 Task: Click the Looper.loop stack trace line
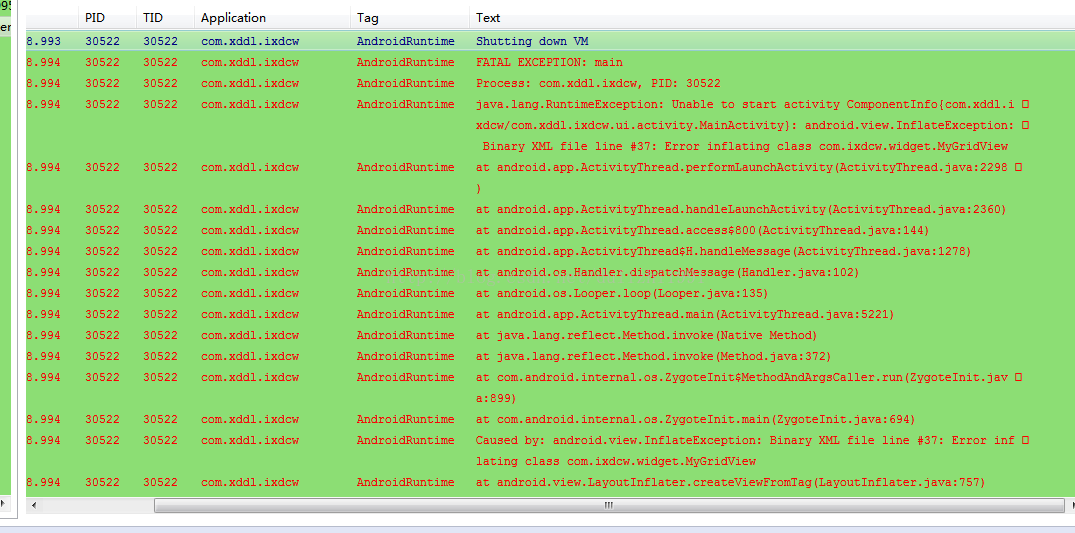tap(621, 293)
